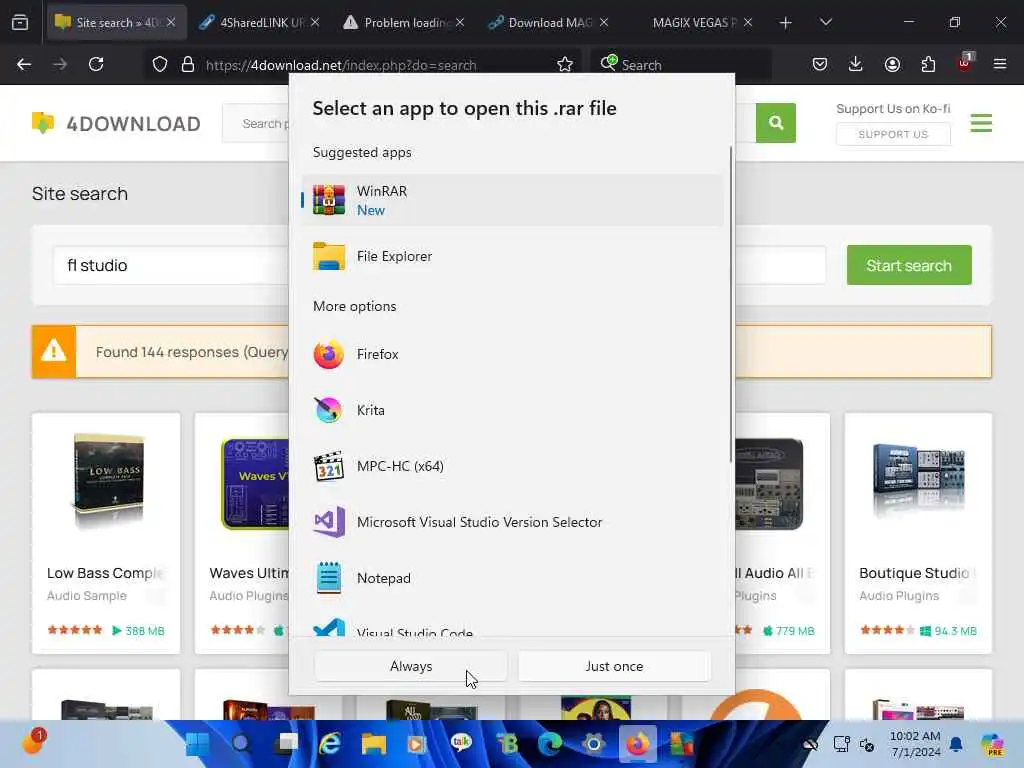Bookmark this page with the star icon
Image resolution: width=1024 pixels, height=768 pixels.
(x=565, y=64)
